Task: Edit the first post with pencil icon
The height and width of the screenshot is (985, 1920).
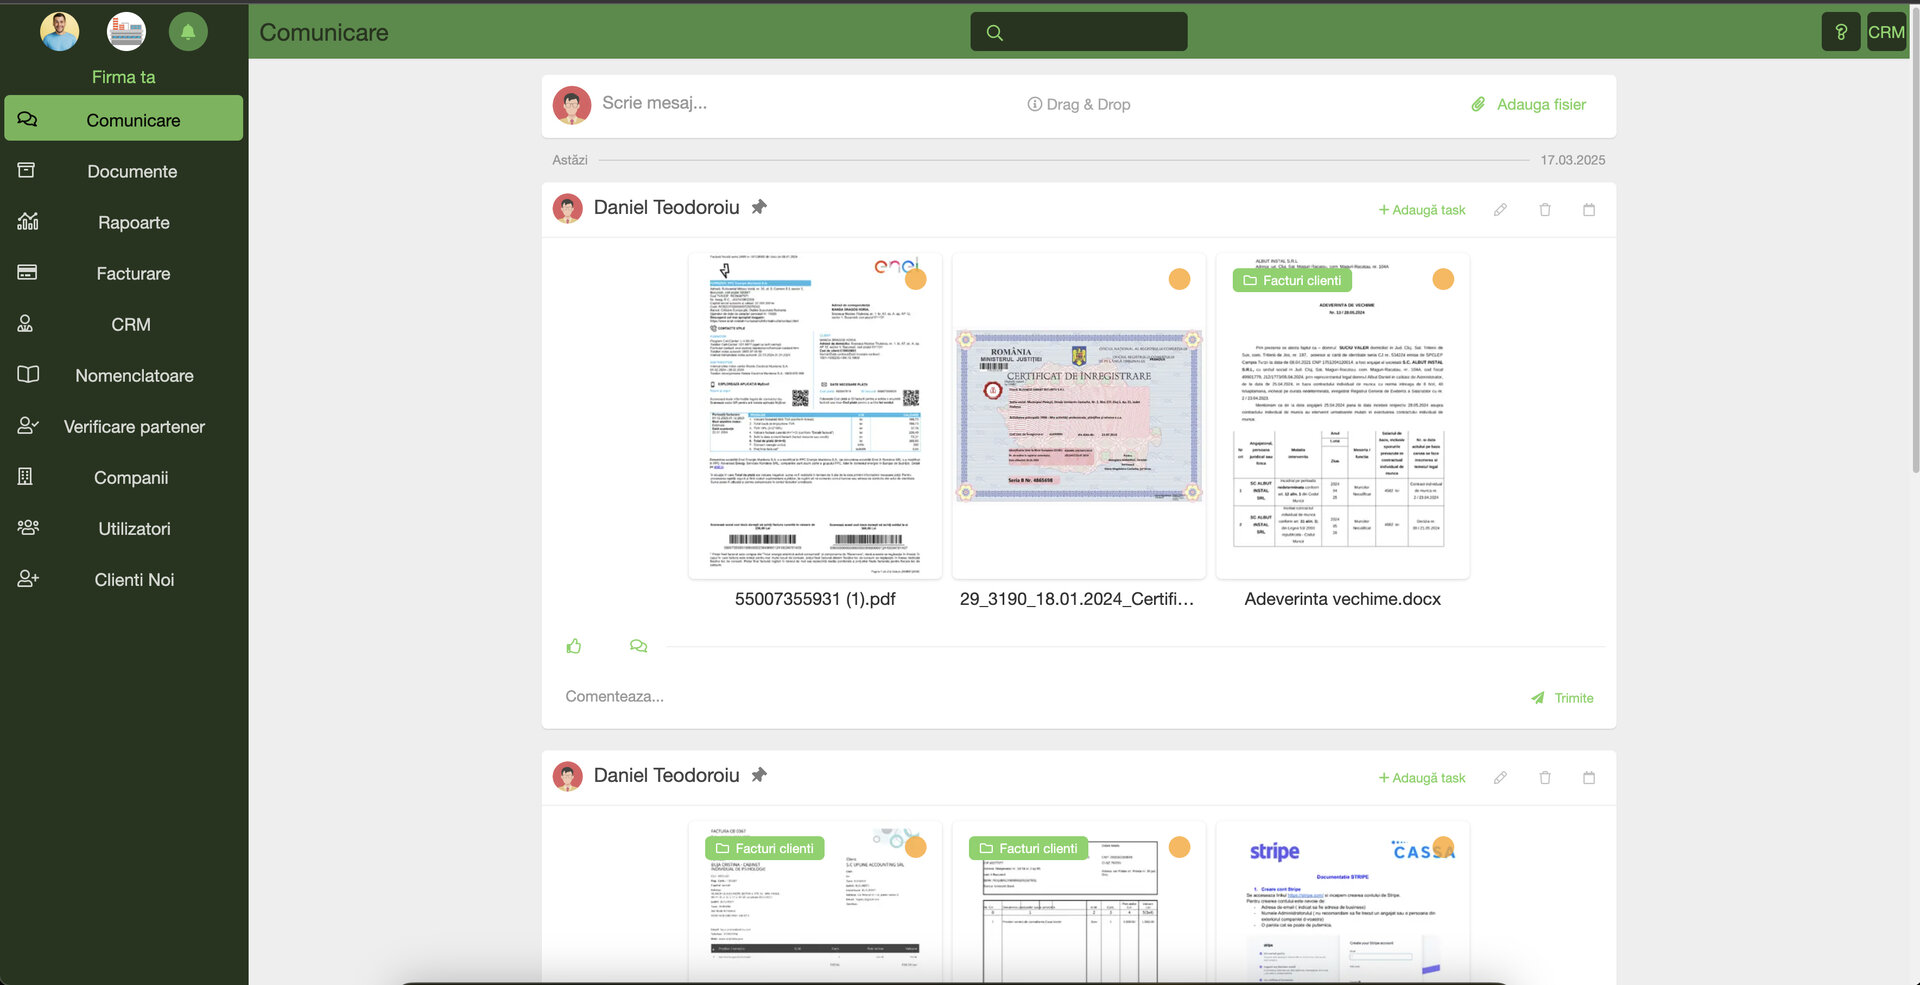Action: tap(1500, 210)
